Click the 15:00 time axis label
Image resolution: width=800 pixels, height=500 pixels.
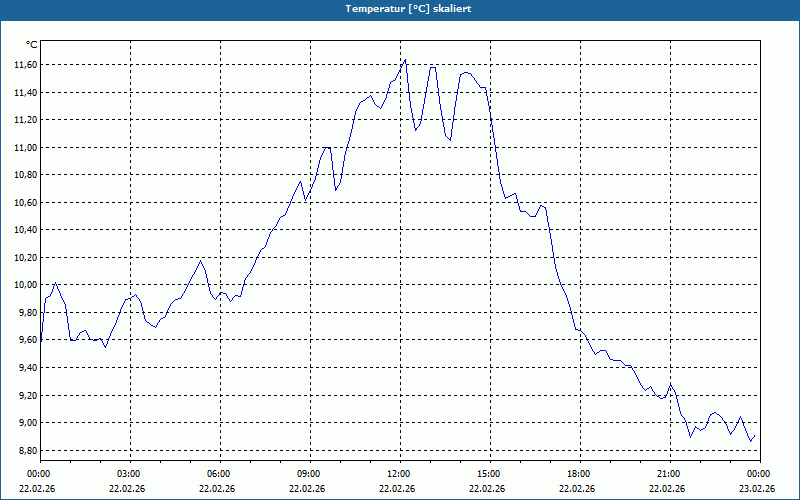tap(490, 474)
